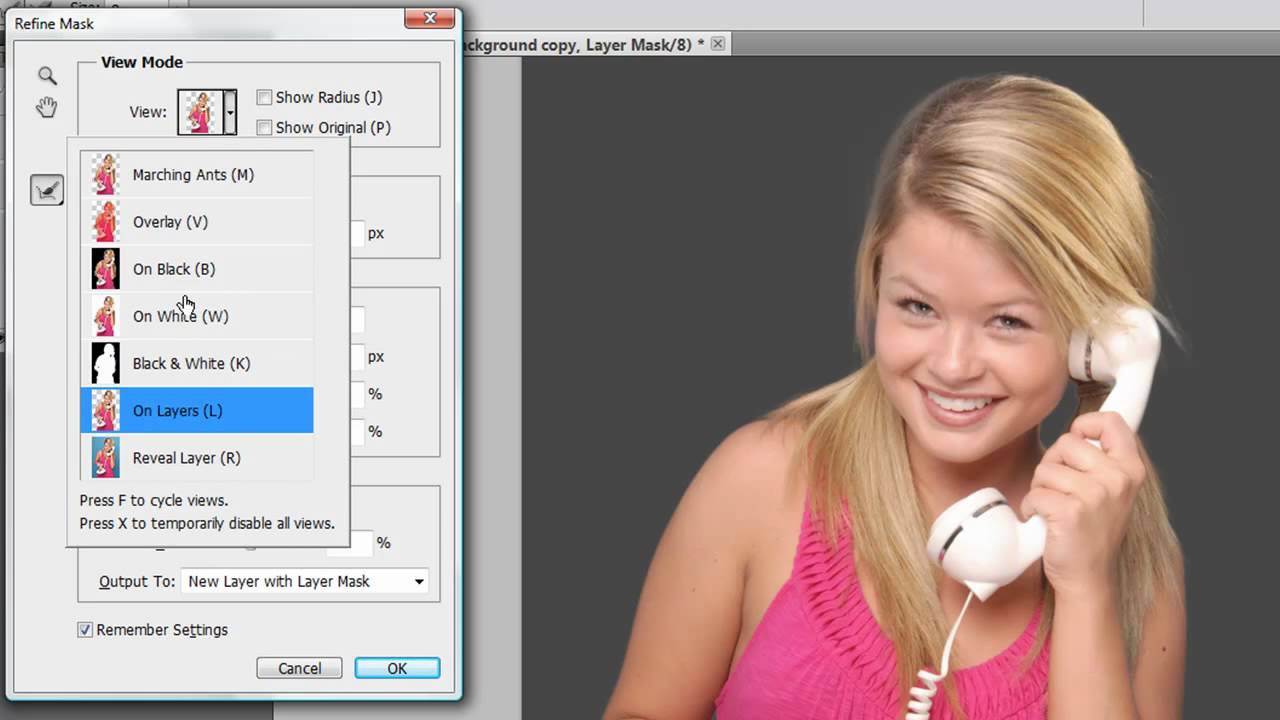Select the Zoom tool in Refine Mask
Viewport: 1280px width, 720px height.
(47, 76)
